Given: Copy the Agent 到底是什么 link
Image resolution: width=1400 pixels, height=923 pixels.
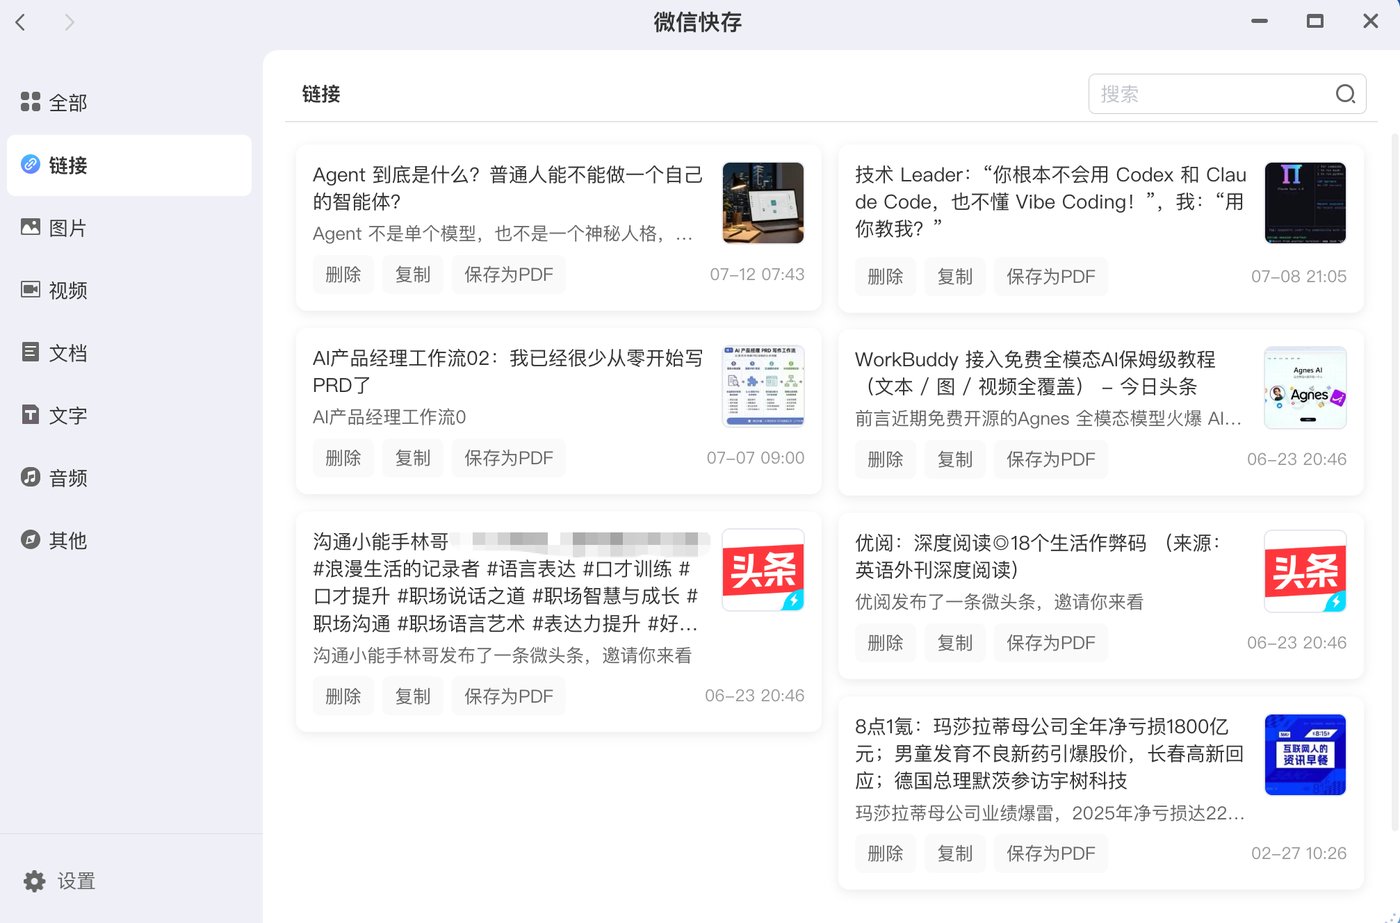Looking at the screenshot, I should (413, 274).
